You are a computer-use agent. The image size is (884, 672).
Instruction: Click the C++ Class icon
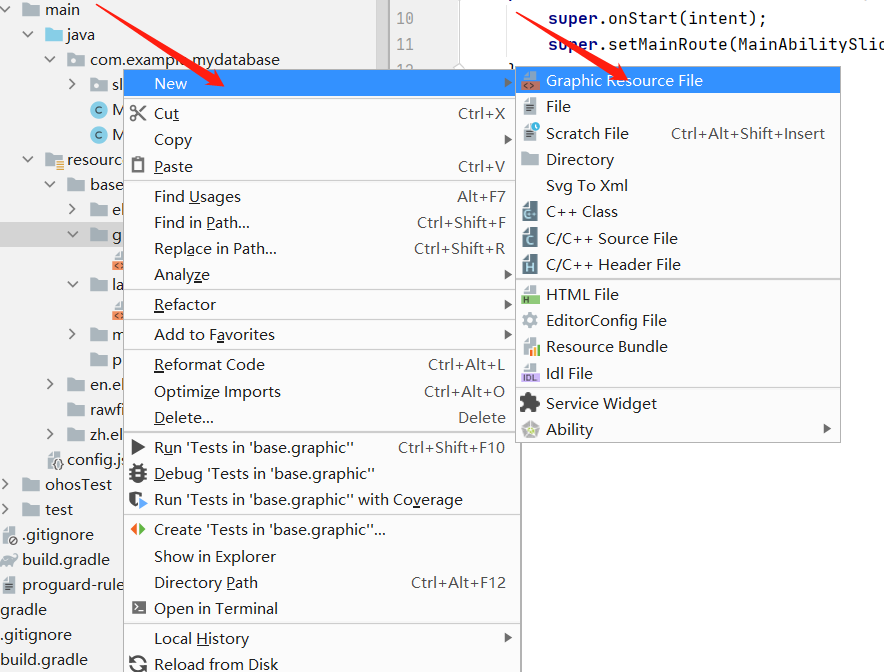coord(530,211)
